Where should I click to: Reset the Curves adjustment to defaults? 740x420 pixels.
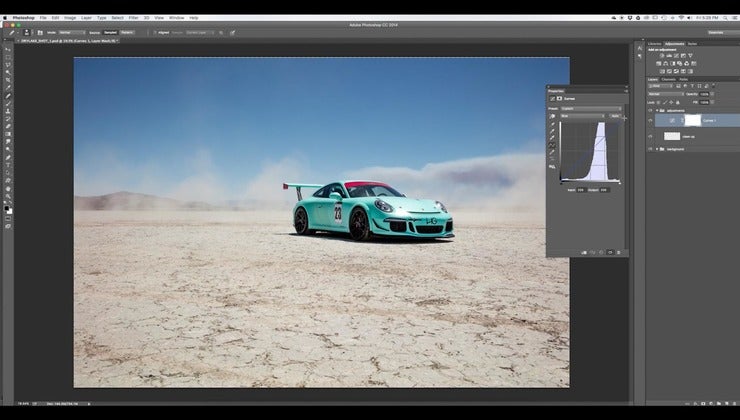[601, 252]
